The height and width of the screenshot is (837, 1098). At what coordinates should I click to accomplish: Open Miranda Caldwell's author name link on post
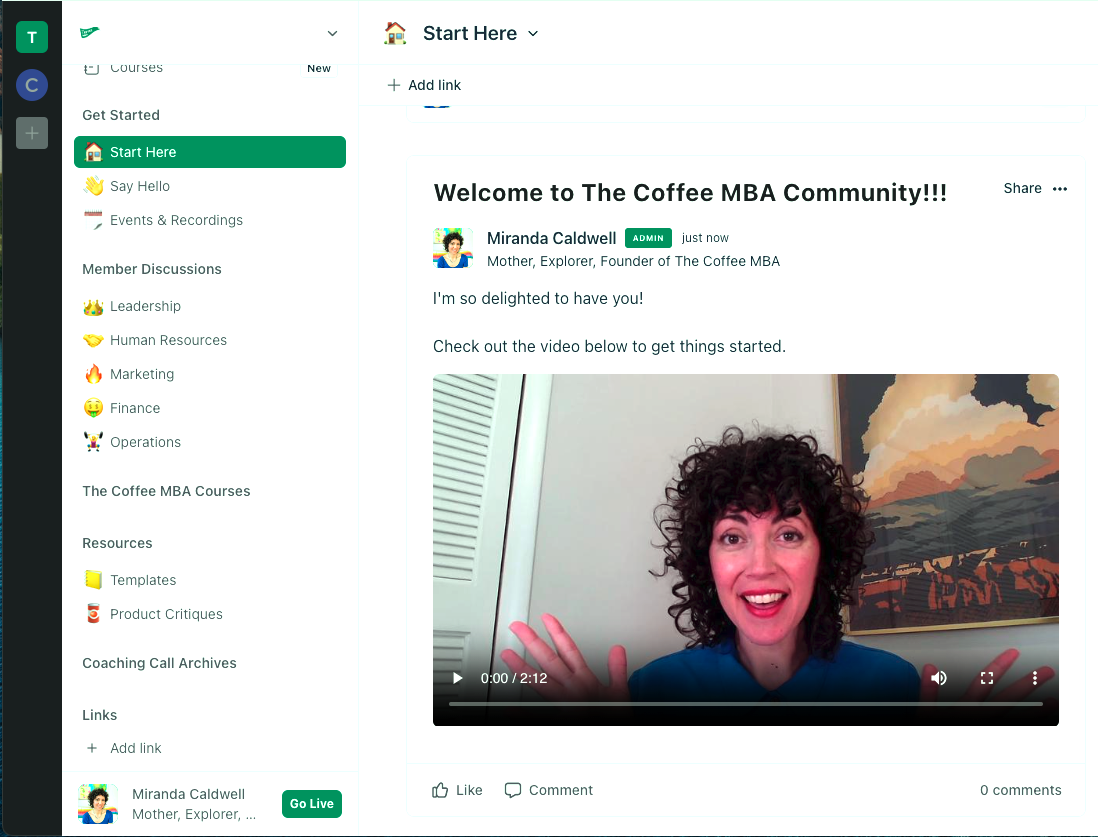pos(551,238)
